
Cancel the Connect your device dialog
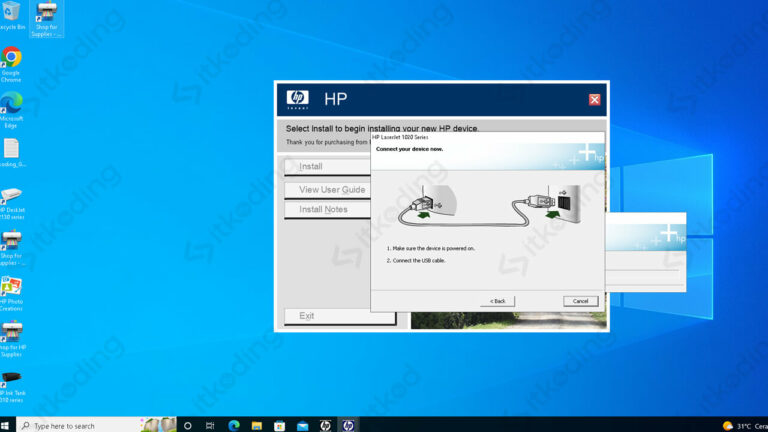[580, 301]
